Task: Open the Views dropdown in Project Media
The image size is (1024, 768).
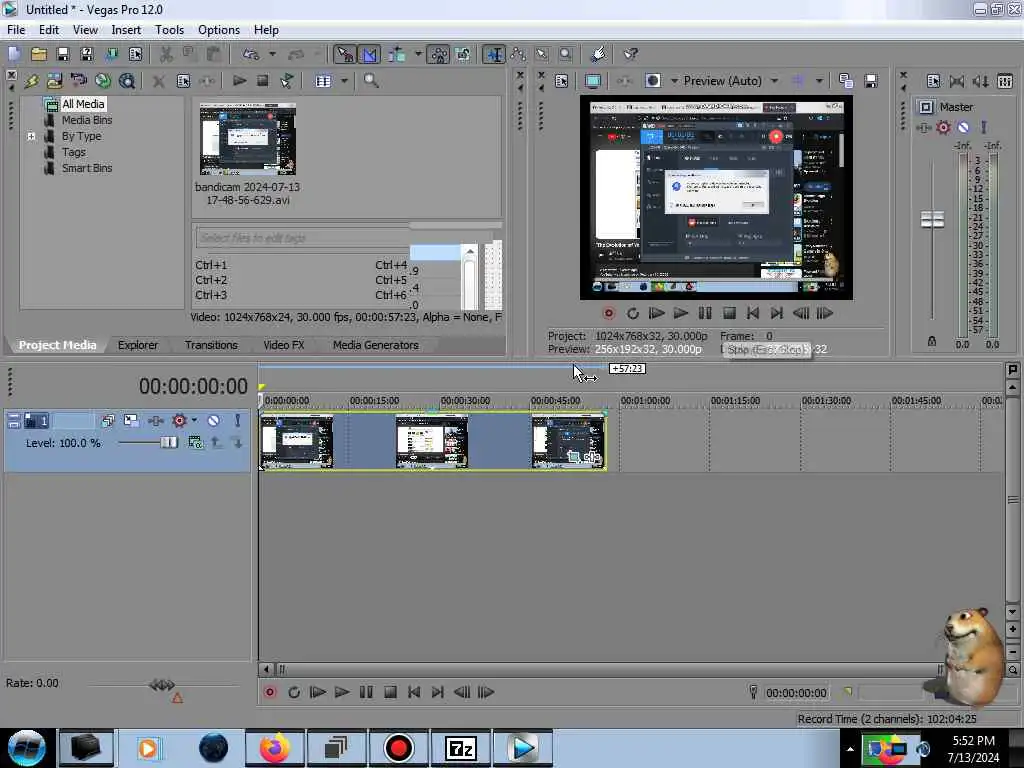Action: (344, 81)
